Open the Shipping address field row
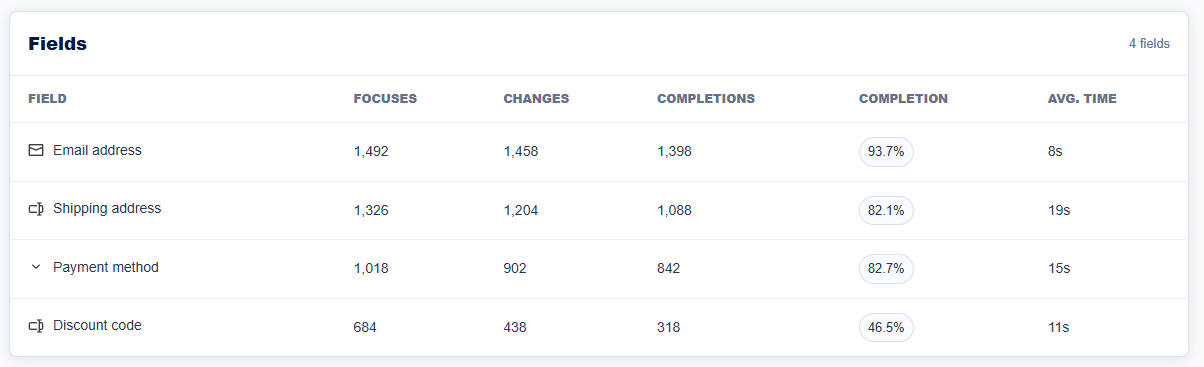The height and width of the screenshot is (367, 1204). click(599, 210)
